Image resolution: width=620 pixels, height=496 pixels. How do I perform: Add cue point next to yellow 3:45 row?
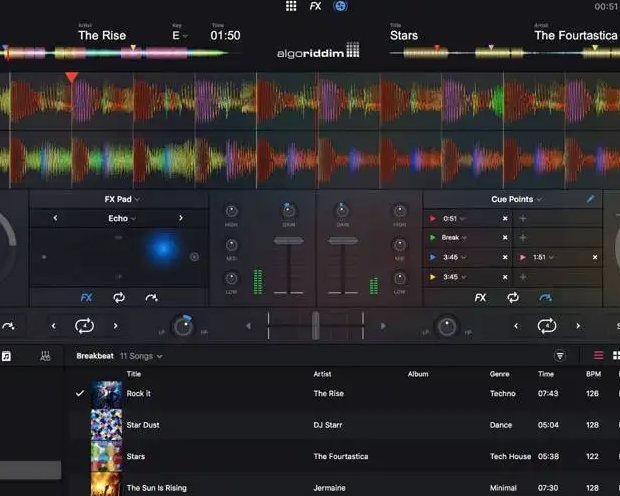click(x=523, y=277)
